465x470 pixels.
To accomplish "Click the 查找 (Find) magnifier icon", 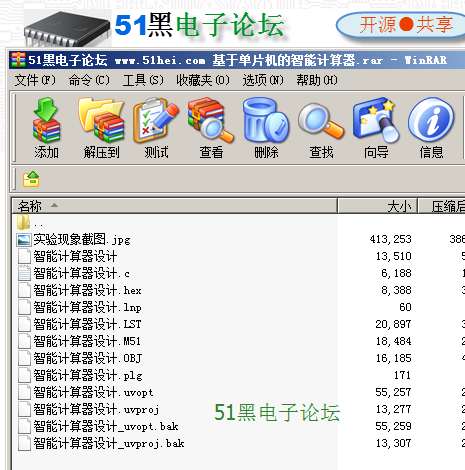I will coord(321,120).
